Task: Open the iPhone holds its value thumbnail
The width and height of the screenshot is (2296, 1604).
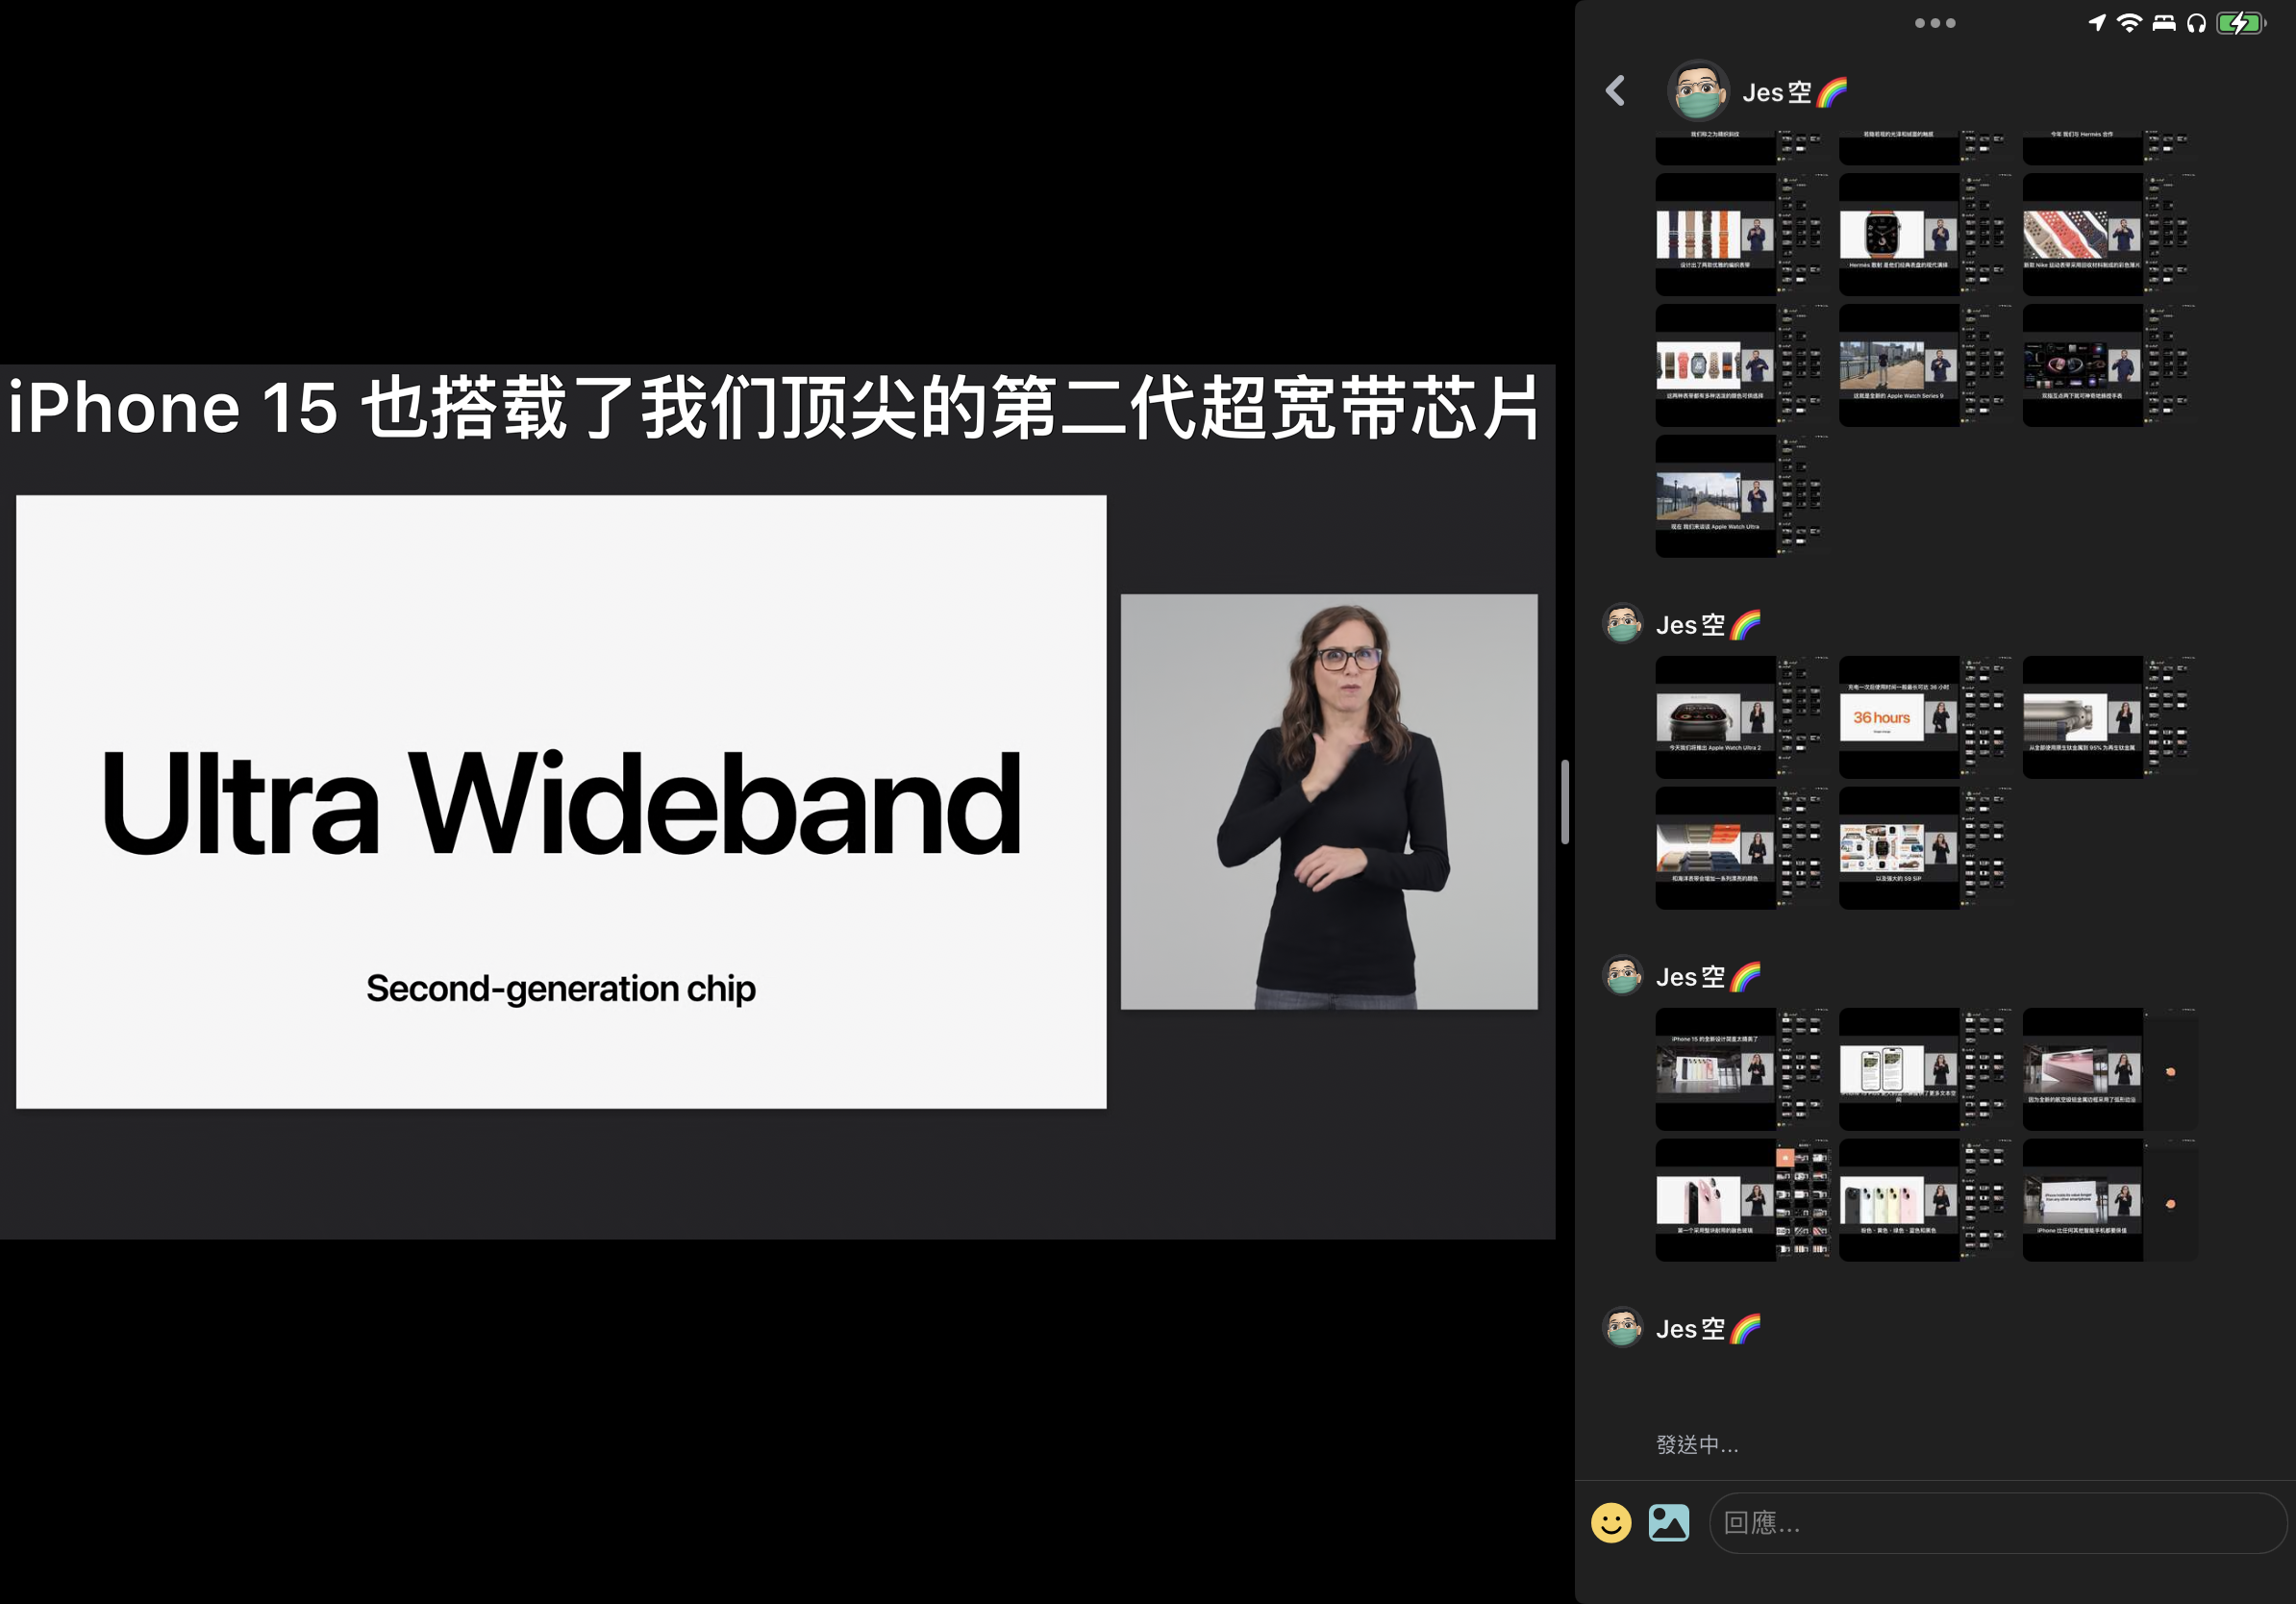Action: [x=2109, y=1200]
